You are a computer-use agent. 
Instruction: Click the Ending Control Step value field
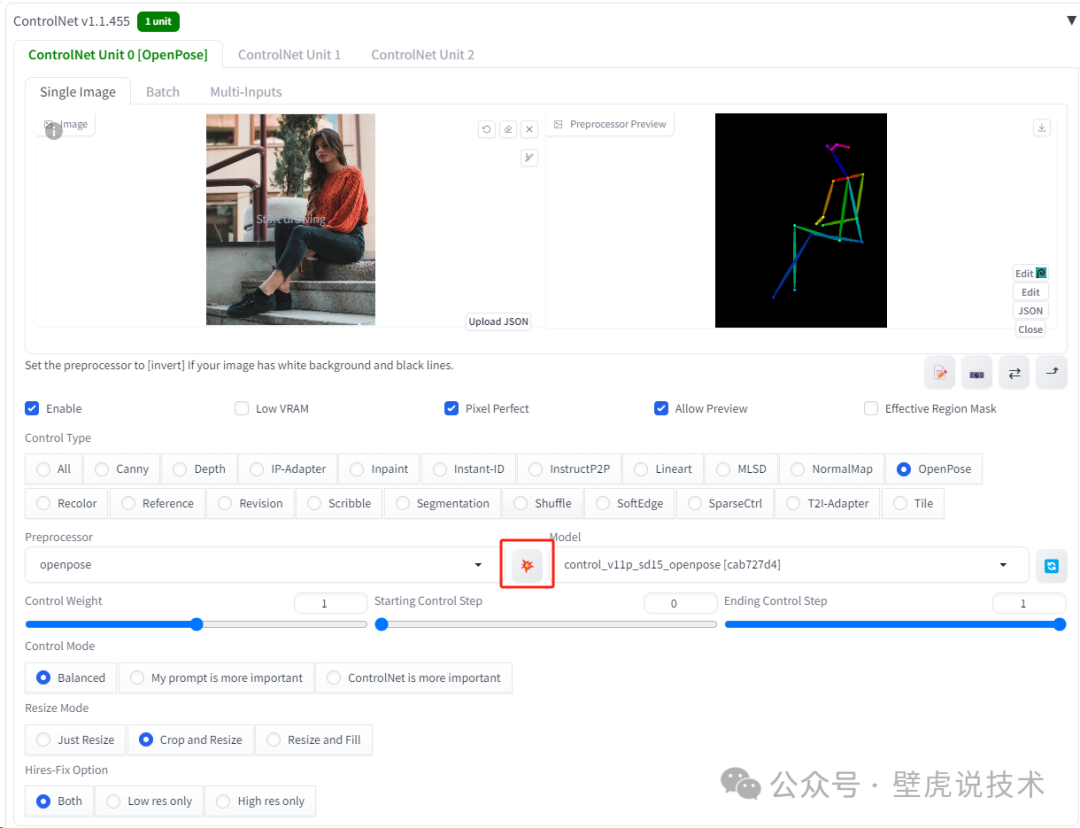[x=1029, y=603]
